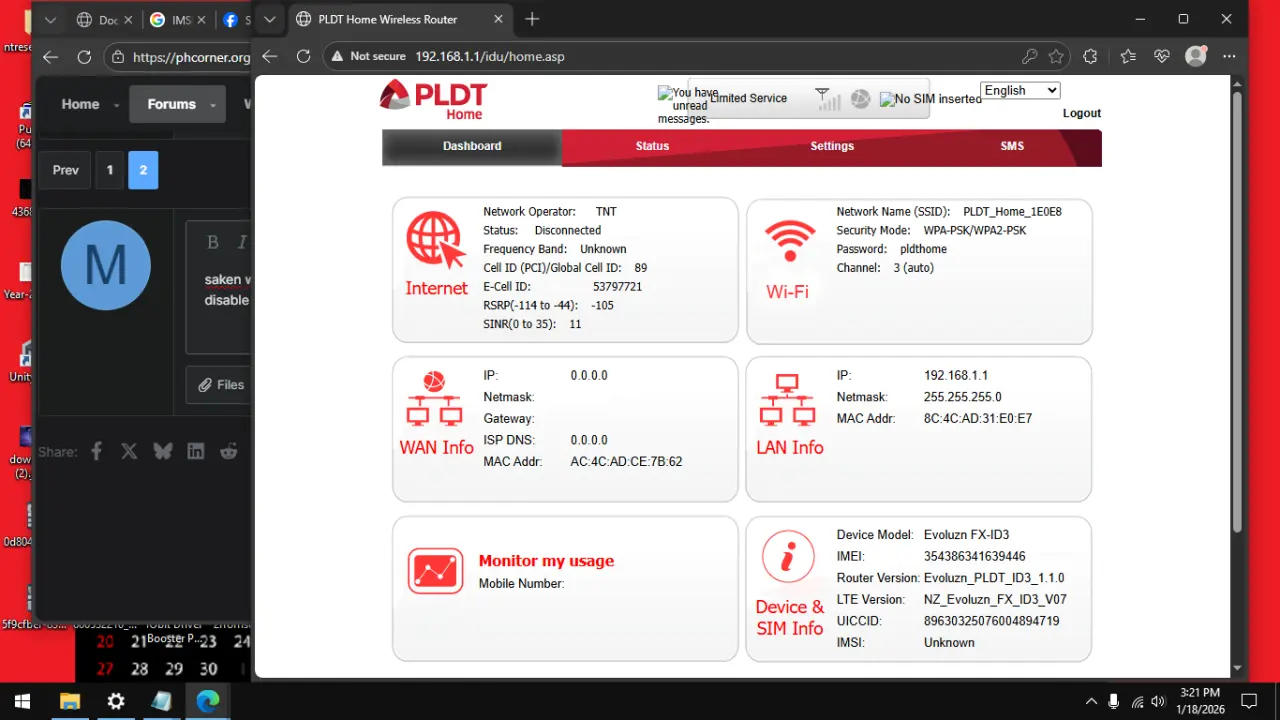Open a new tab in router window

pyautogui.click(x=532, y=19)
